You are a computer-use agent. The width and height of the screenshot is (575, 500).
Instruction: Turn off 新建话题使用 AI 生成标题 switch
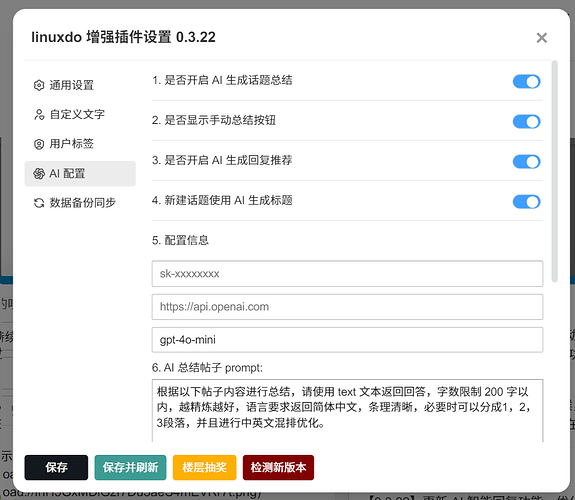(x=526, y=201)
